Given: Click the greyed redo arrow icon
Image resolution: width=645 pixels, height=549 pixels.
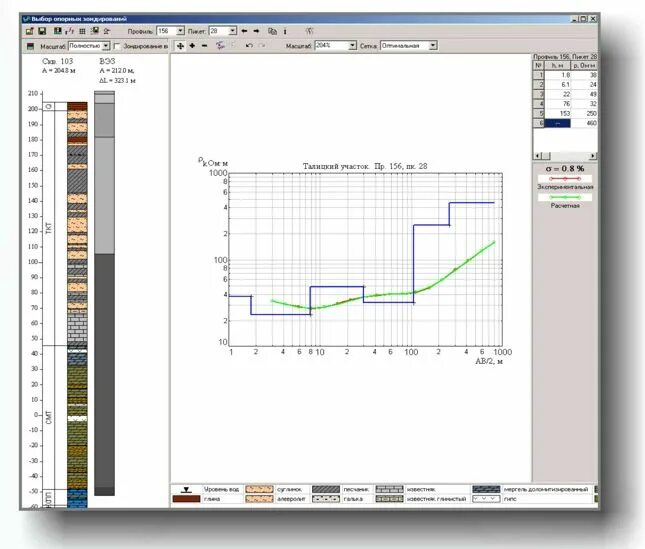Looking at the screenshot, I should point(262,46).
